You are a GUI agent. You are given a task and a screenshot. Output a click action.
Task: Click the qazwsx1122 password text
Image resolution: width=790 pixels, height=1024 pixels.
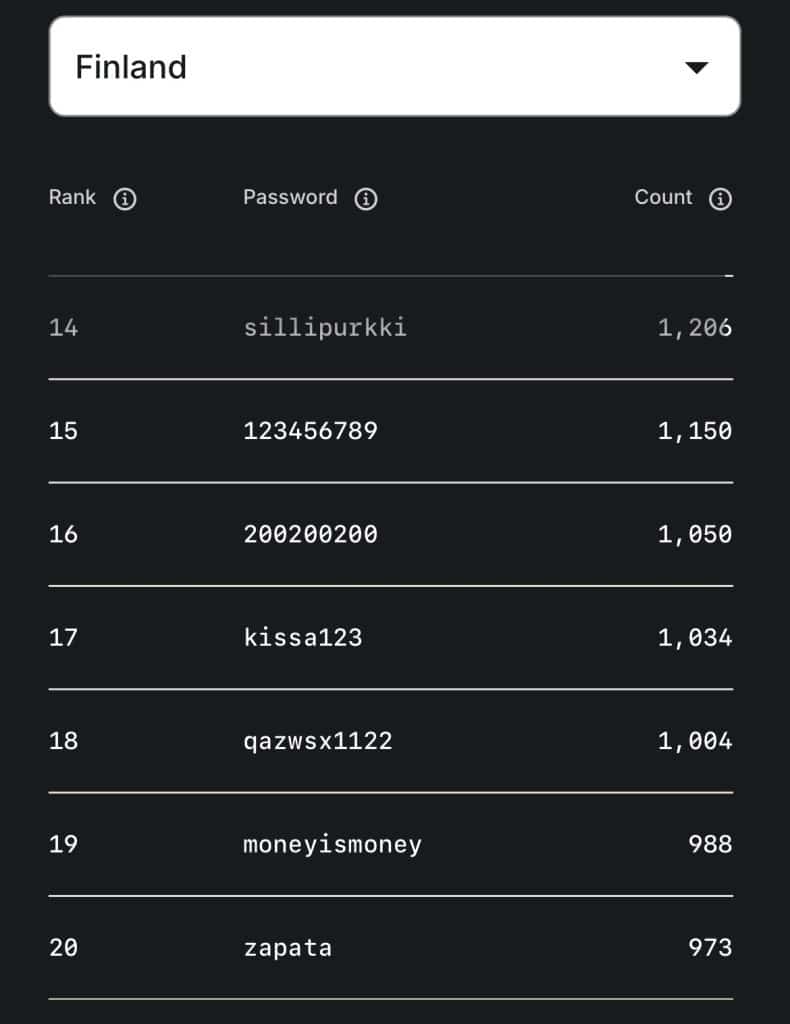tap(318, 741)
